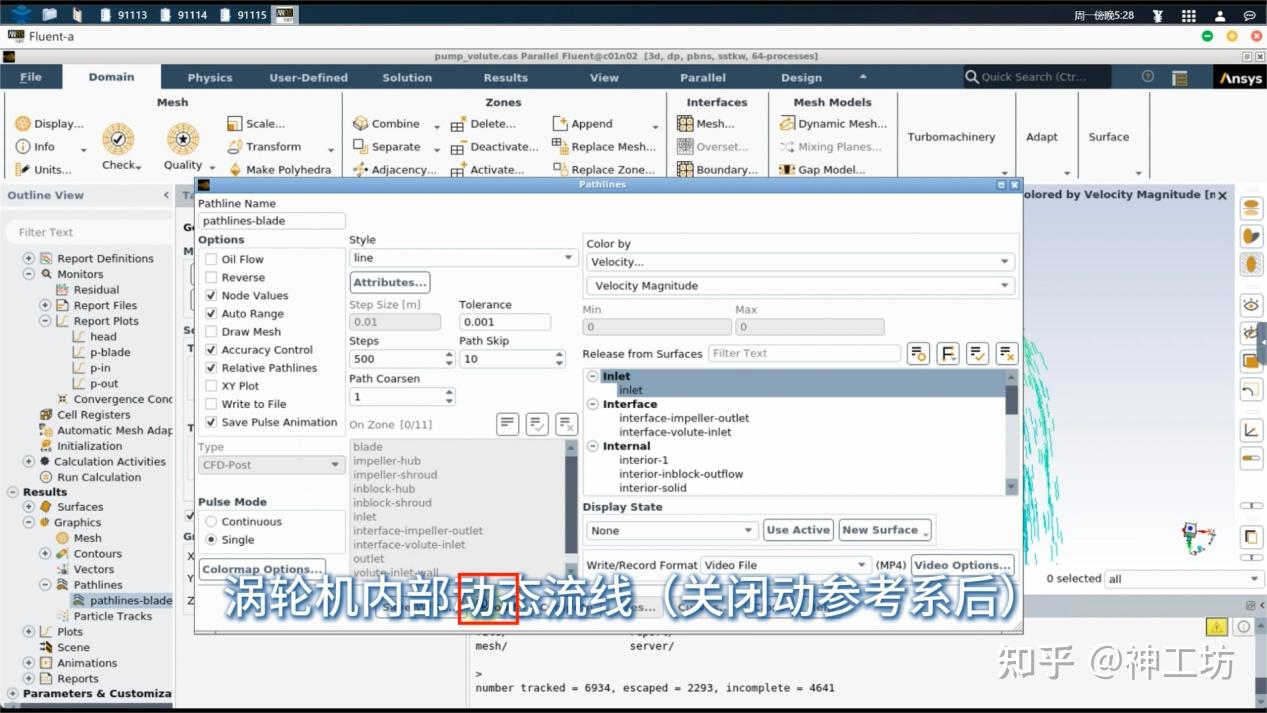Screen dimensions: 1267x713
Task: Enable the XY Plot checkbox
Action: click(x=211, y=386)
